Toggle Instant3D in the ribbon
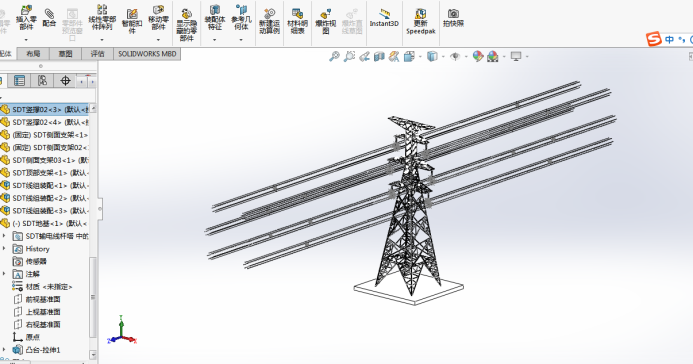 click(x=384, y=18)
